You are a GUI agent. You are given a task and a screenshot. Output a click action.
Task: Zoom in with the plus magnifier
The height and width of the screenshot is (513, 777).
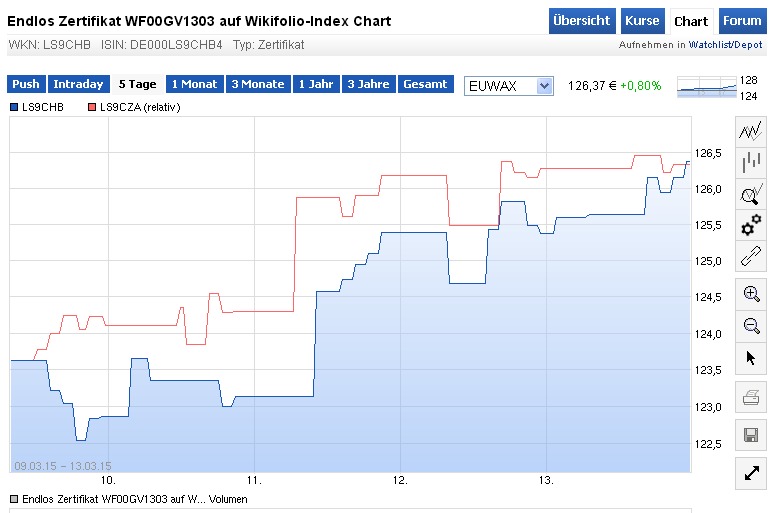coord(751,294)
